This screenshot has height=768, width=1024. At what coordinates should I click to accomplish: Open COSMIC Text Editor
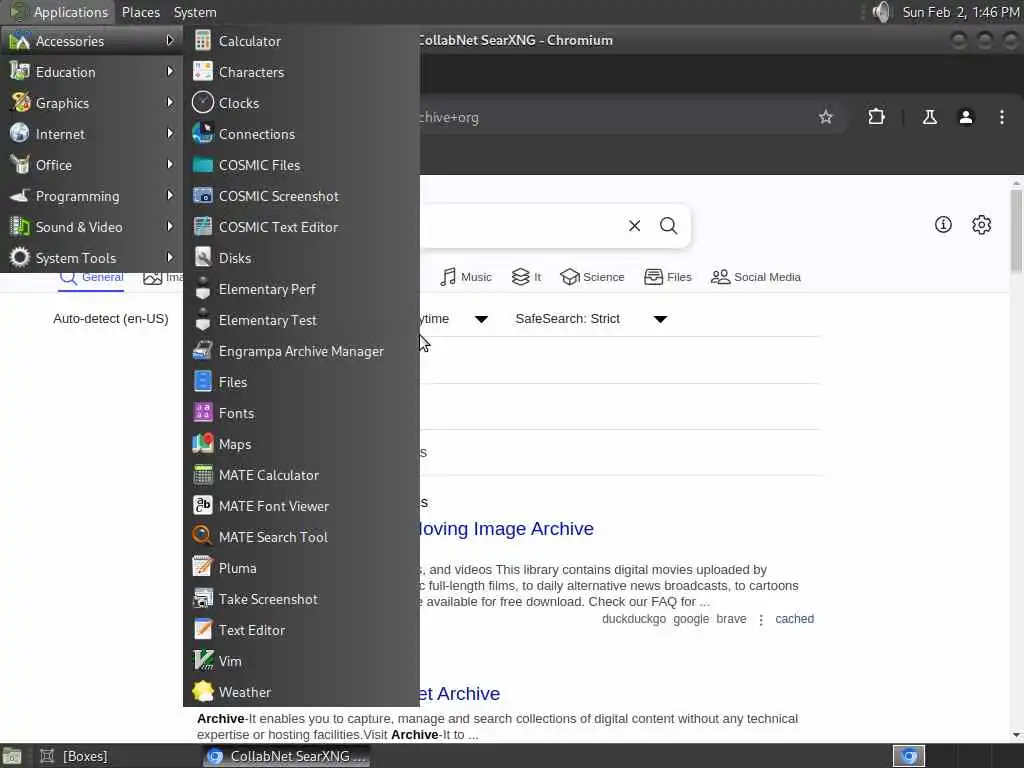301,227
